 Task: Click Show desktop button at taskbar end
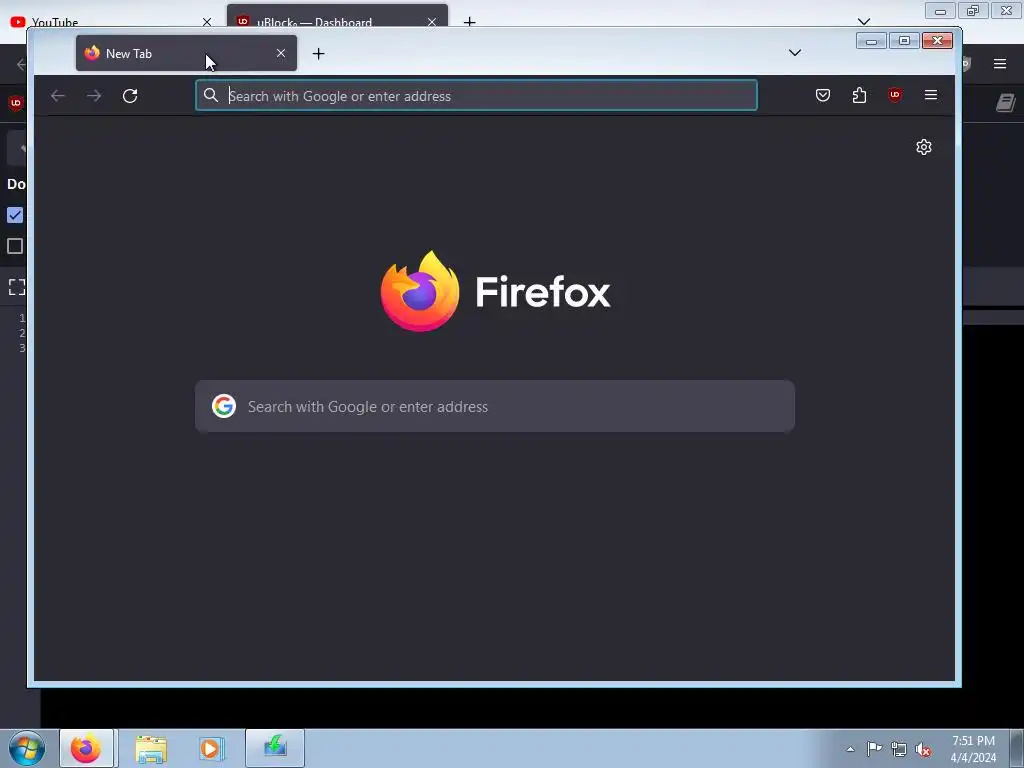[1019, 748]
